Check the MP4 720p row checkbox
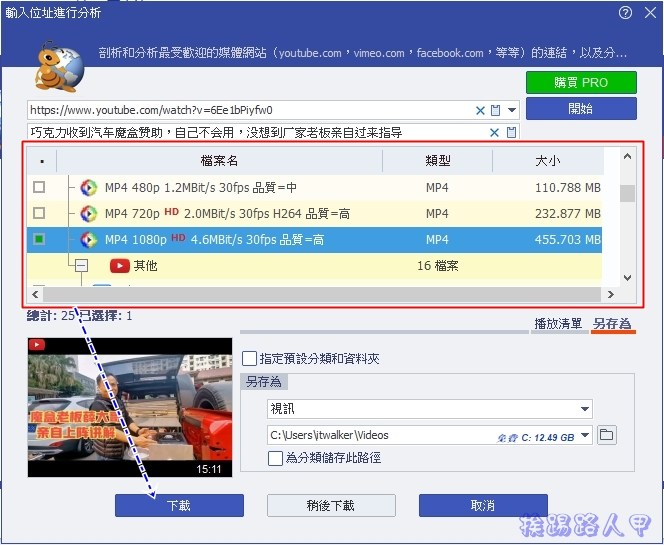The width and height of the screenshot is (664, 545). click(39, 213)
